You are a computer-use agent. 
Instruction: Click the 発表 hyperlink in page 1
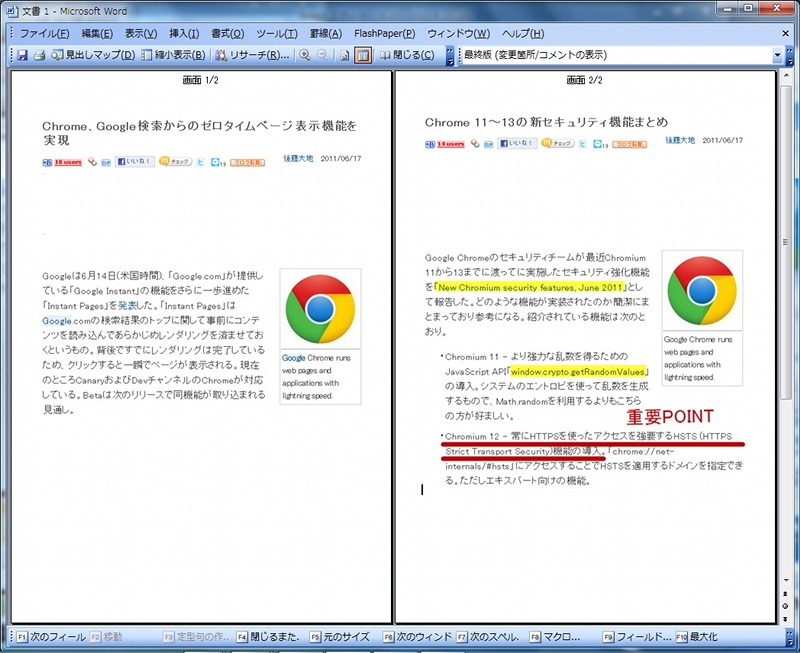coord(127,306)
